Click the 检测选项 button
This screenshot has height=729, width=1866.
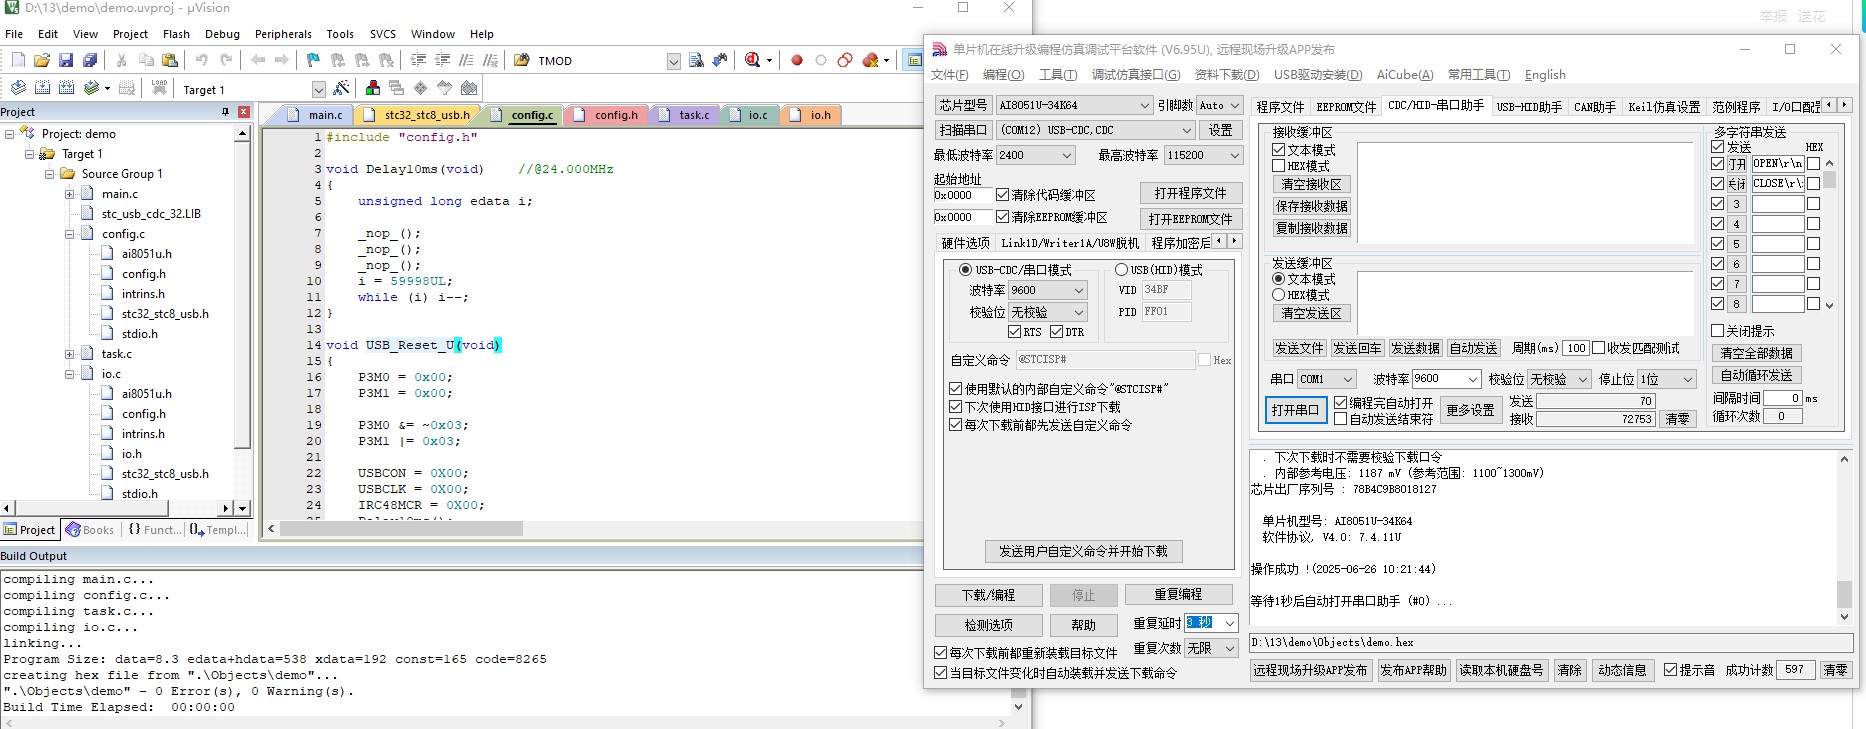point(988,625)
